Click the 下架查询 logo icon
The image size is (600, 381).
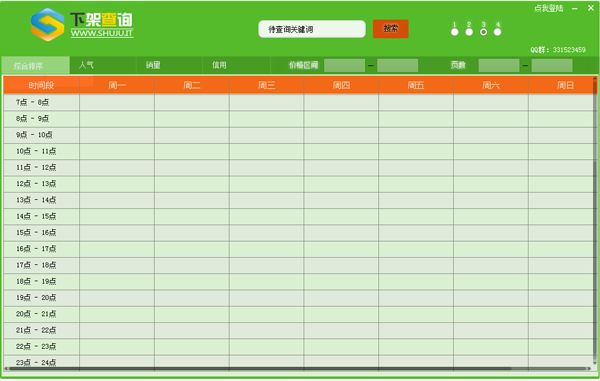pyautogui.click(x=47, y=24)
